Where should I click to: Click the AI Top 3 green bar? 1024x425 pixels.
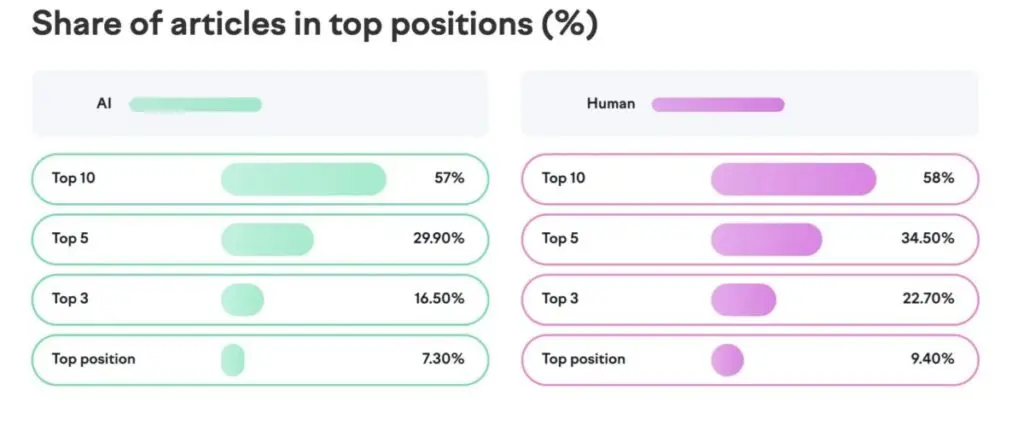242,299
